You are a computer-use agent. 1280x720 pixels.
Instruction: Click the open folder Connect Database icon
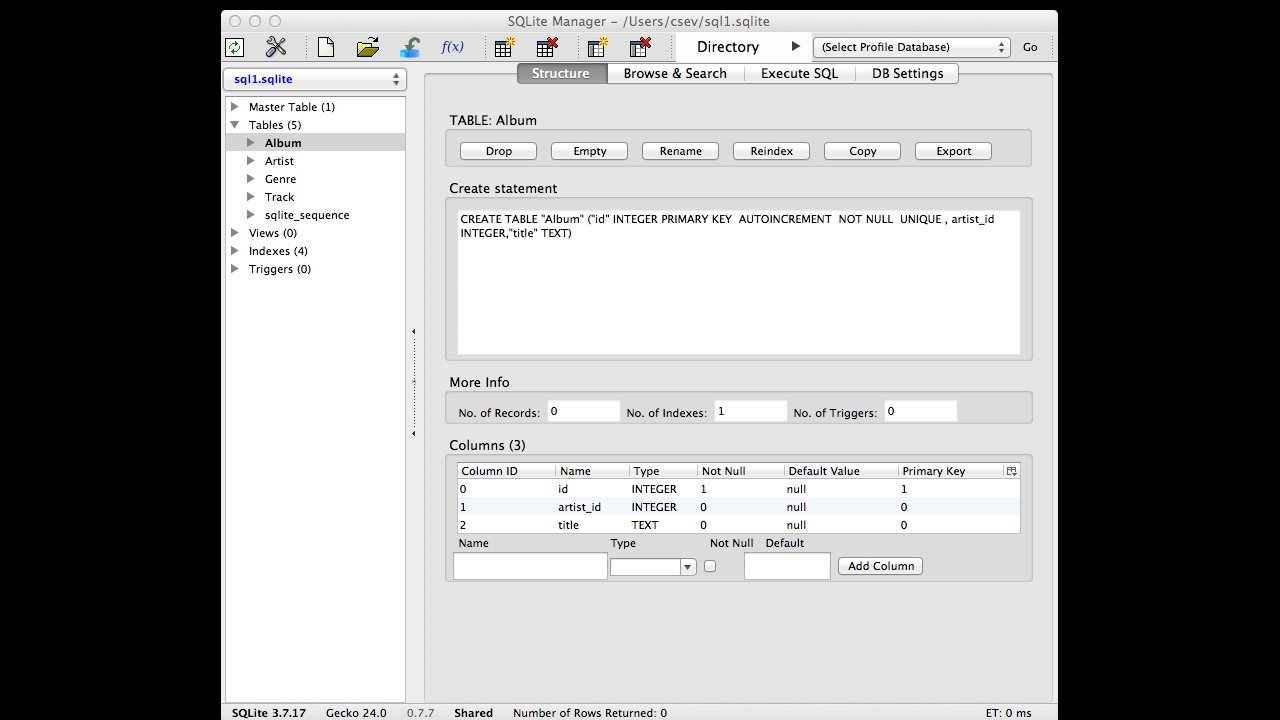tap(367, 47)
